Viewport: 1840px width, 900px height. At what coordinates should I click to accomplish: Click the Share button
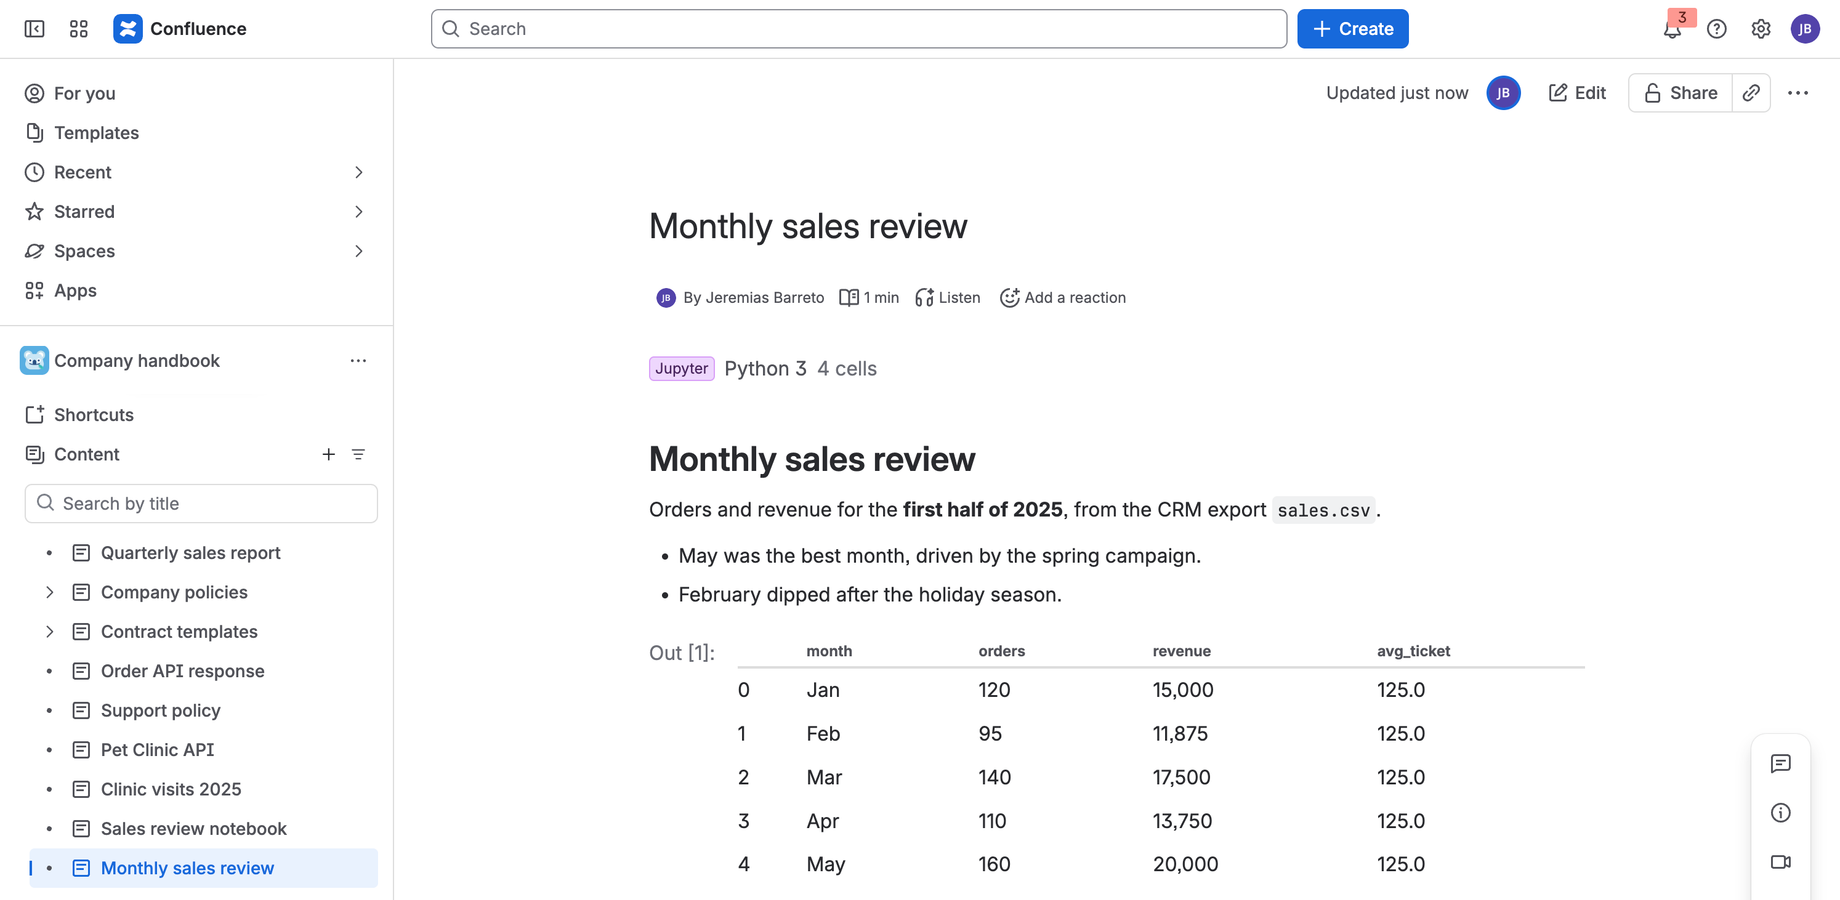[x=1680, y=93]
